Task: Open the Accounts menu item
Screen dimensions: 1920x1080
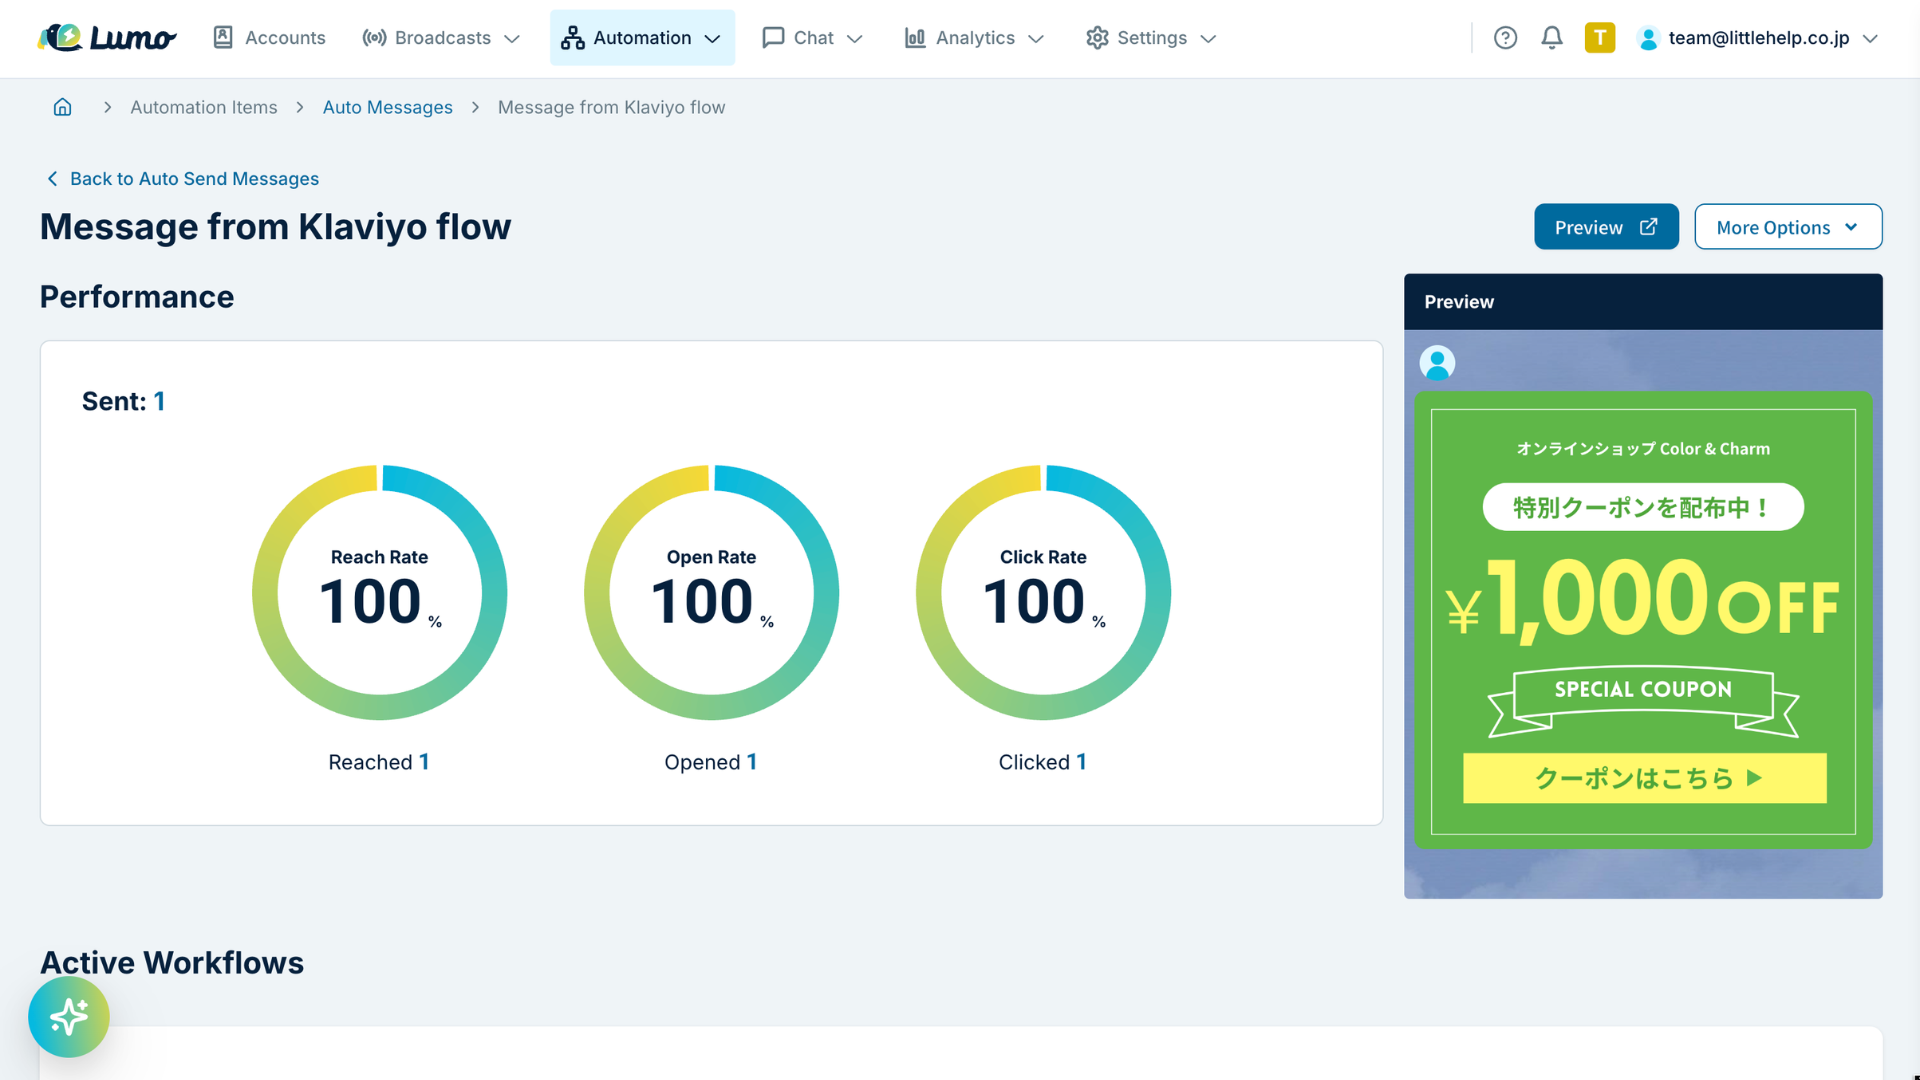Action: [x=269, y=38]
